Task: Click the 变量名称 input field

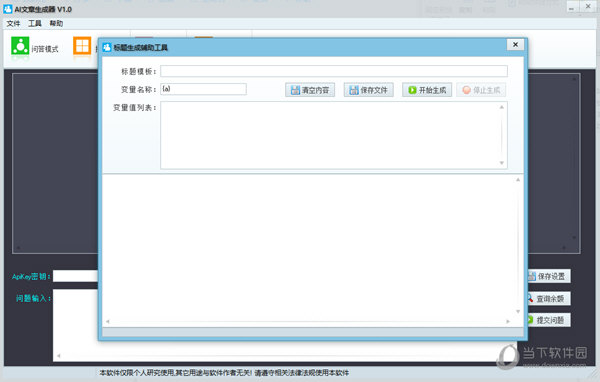Action: (203, 89)
